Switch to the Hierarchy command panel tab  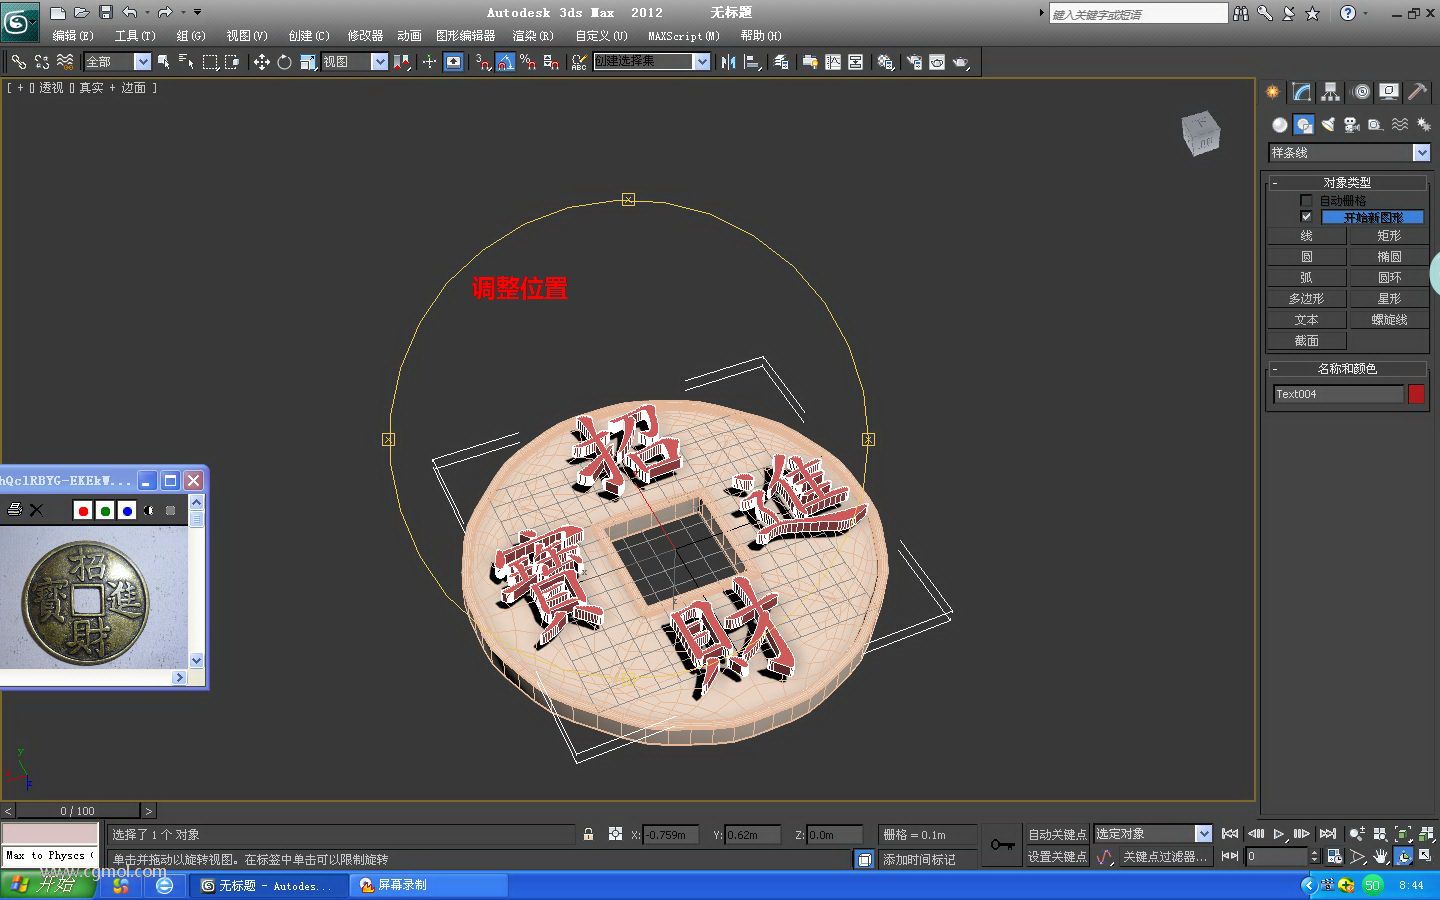click(1330, 92)
